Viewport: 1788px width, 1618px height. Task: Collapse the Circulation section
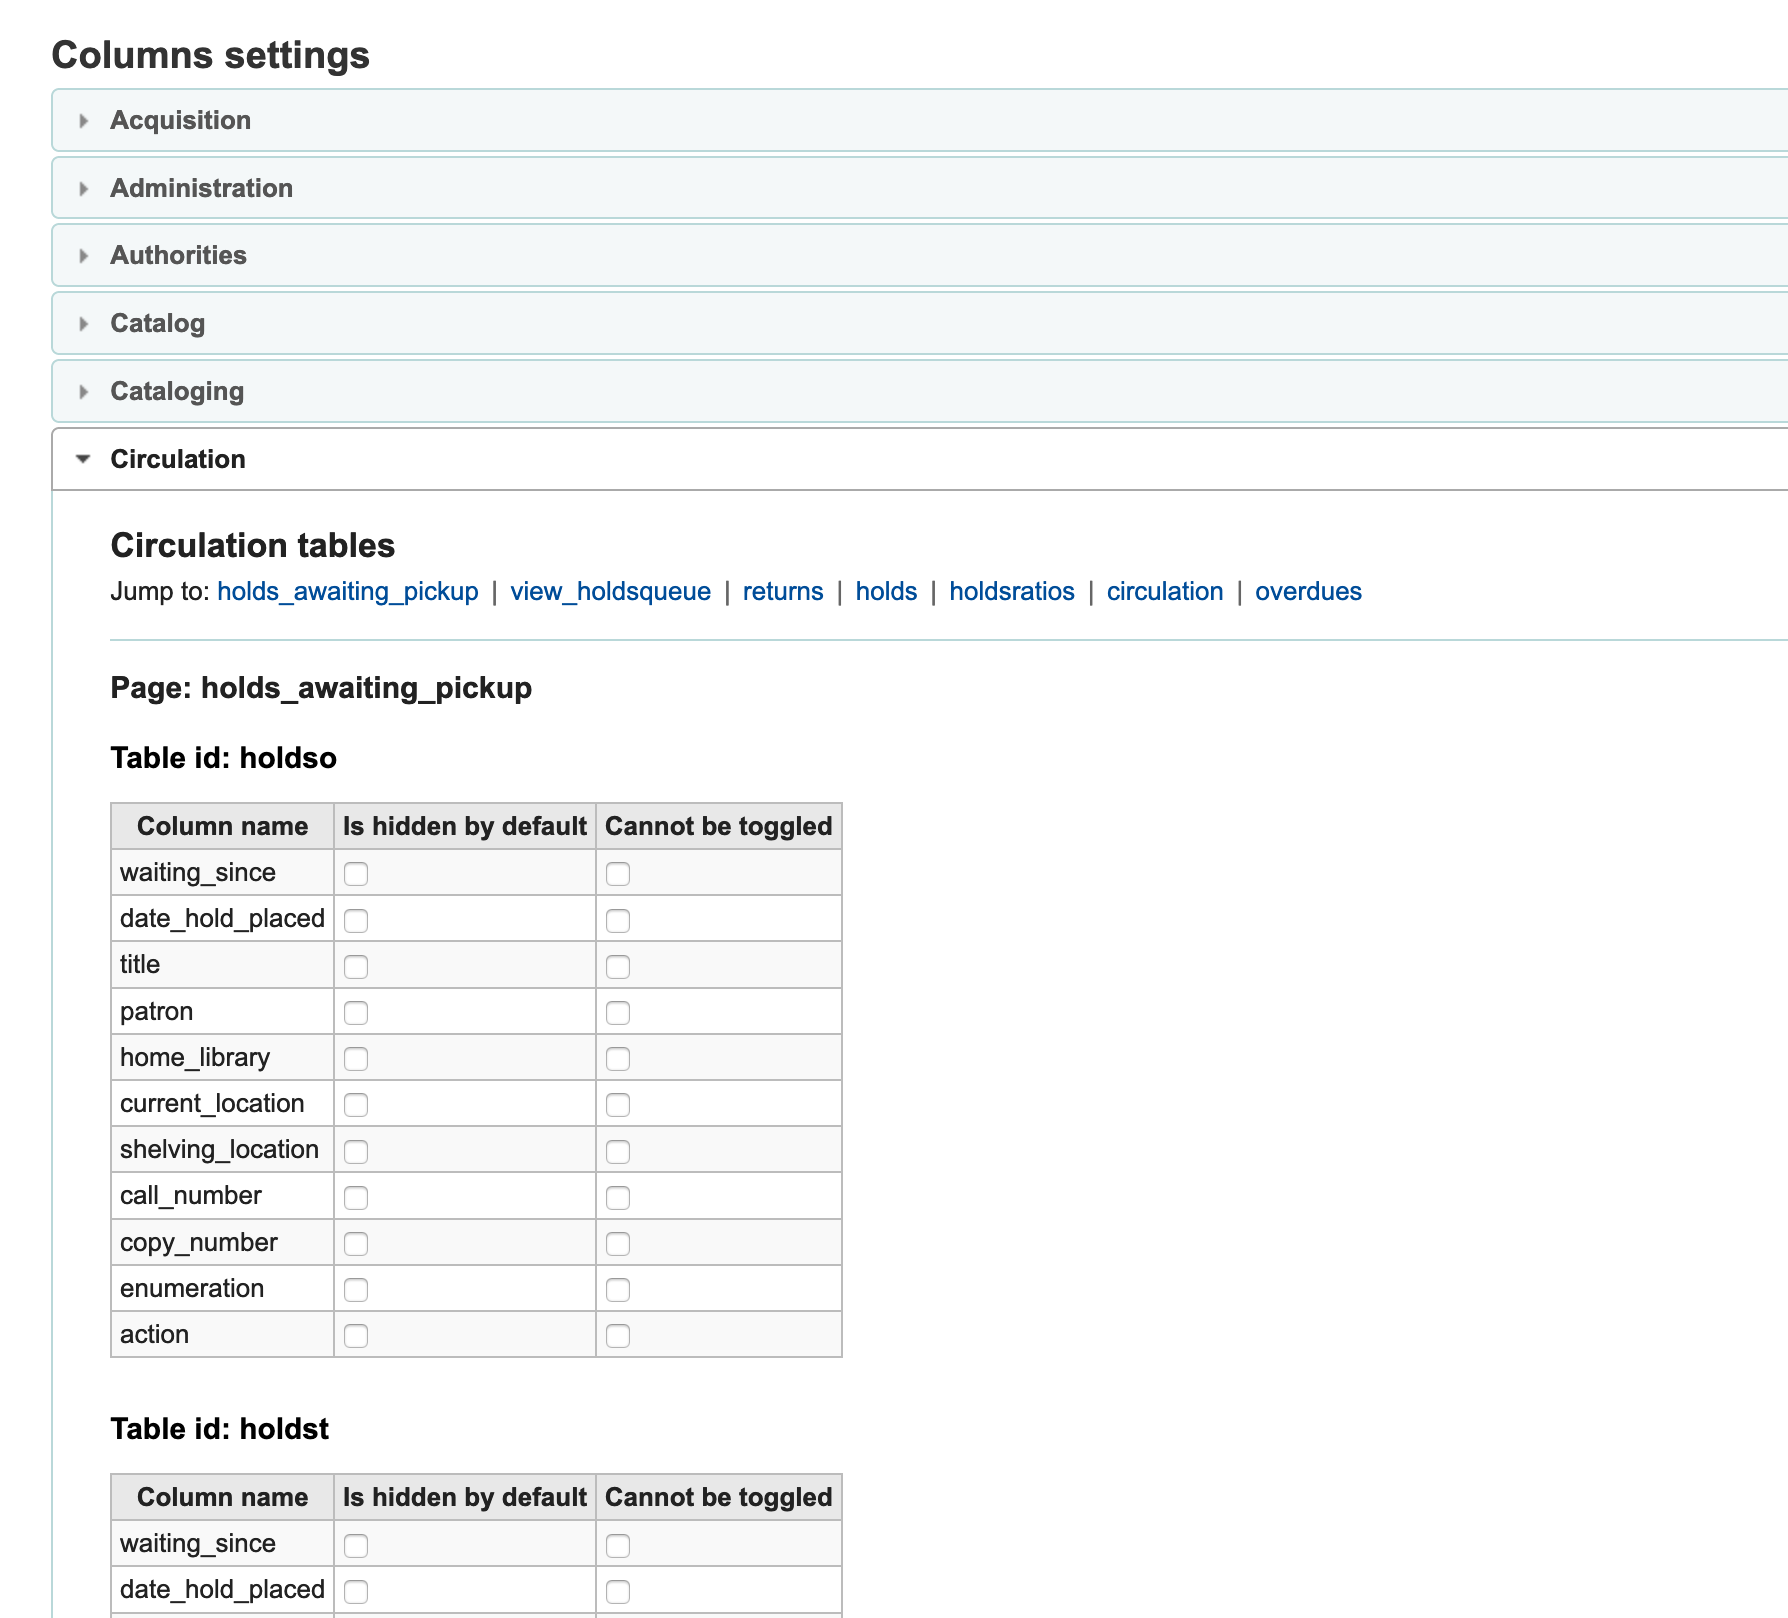[x=177, y=459]
